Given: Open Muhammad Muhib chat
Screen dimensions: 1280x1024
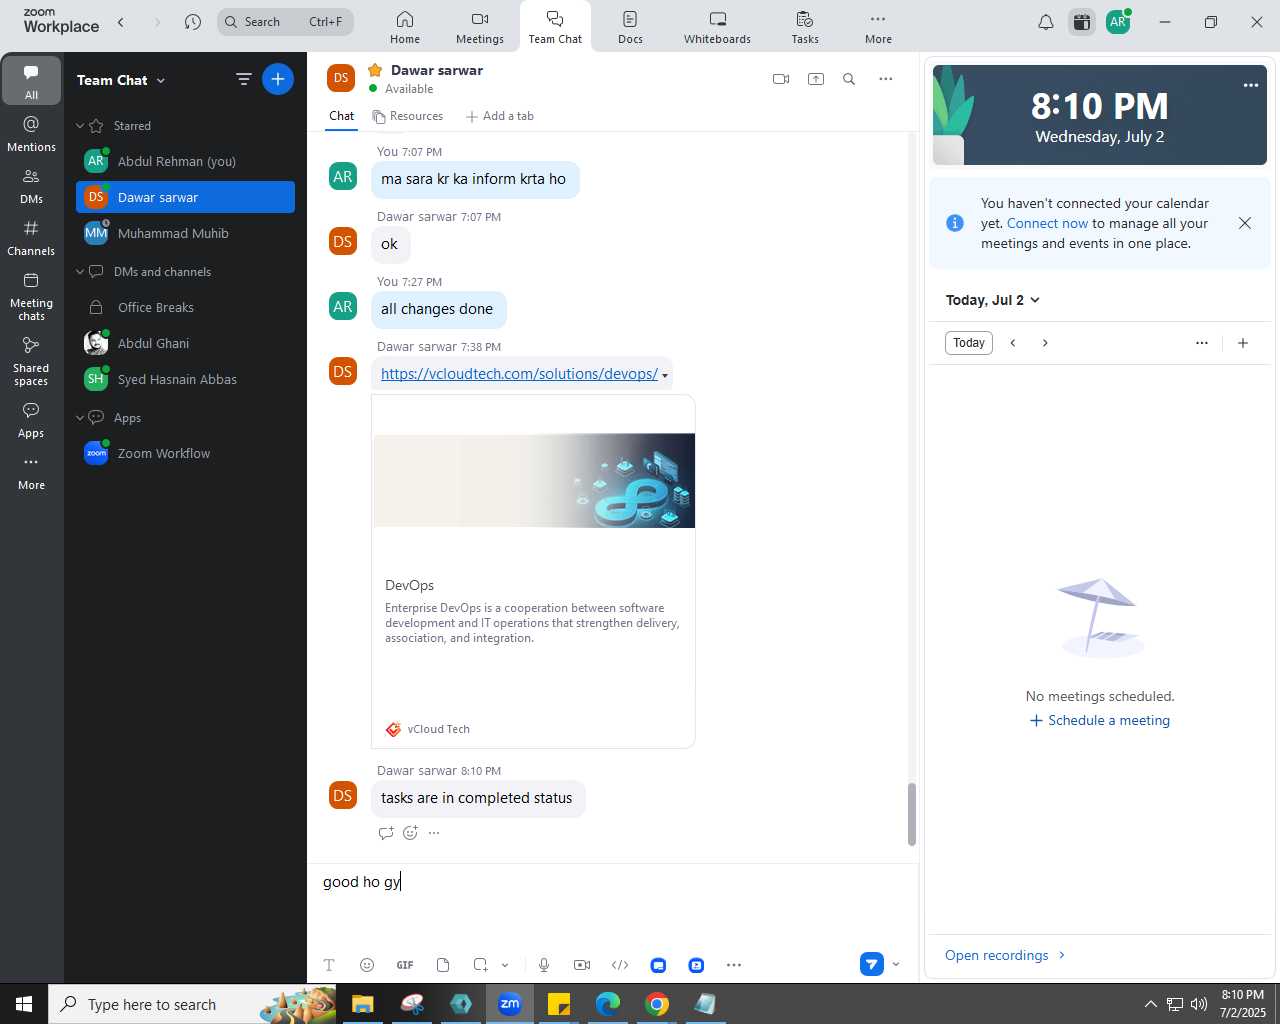Looking at the screenshot, I should click(185, 233).
